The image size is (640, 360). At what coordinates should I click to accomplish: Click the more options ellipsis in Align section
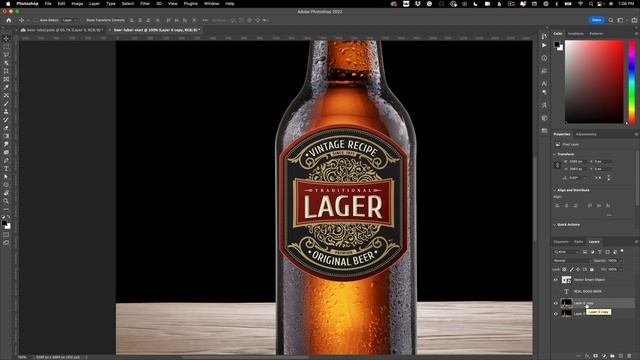pyautogui.click(x=609, y=215)
